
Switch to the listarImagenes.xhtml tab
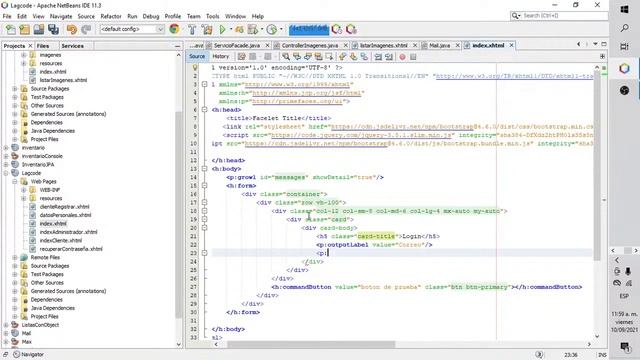point(384,45)
